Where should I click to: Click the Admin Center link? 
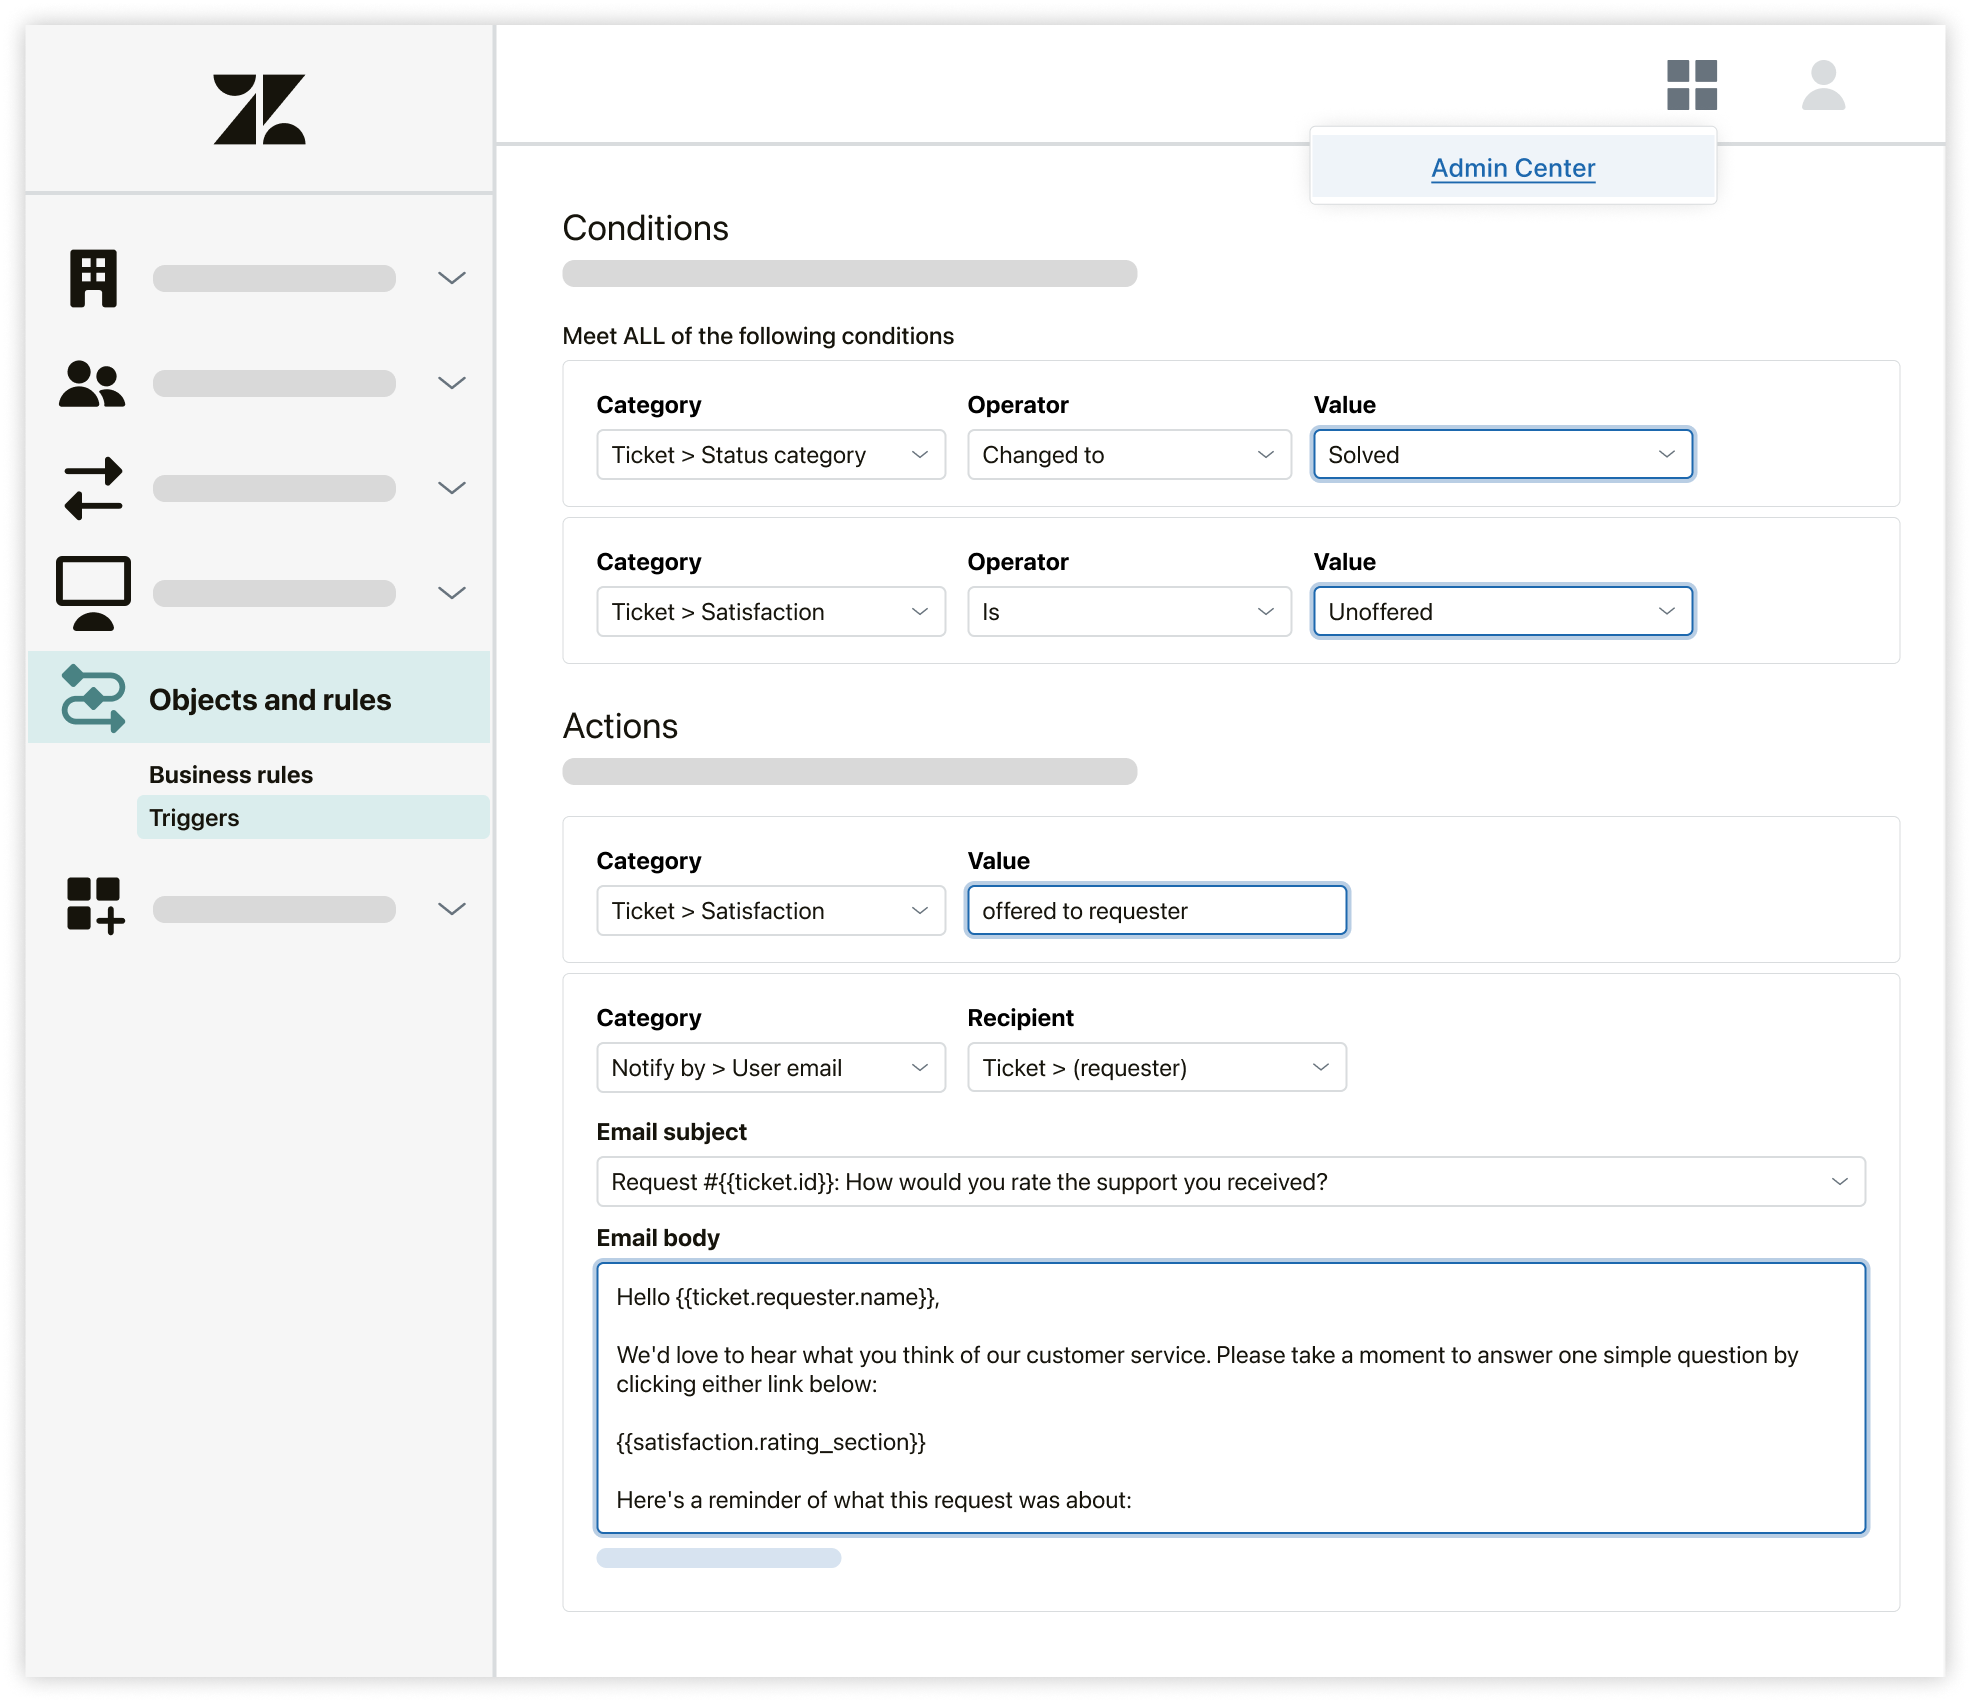pyautogui.click(x=1512, y=168)
